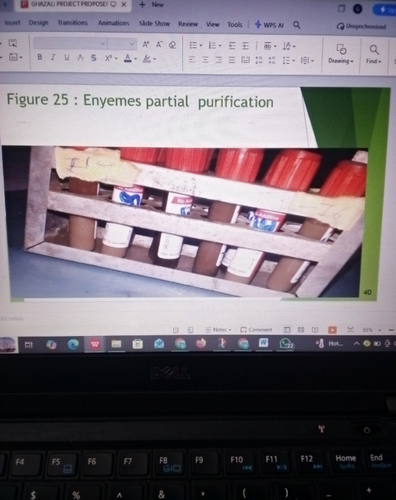Apply the text highlight color
The image size is (396, 500).
coord(147,59)
